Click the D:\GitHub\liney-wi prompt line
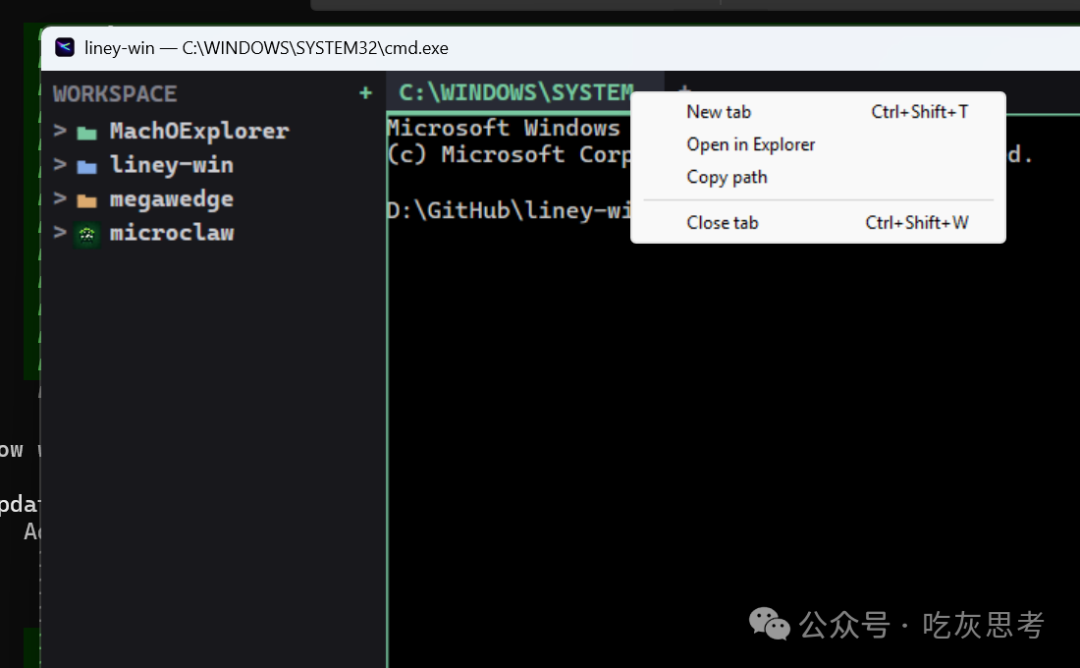This screenshot has width=1080, height=668. coord(509,210)
